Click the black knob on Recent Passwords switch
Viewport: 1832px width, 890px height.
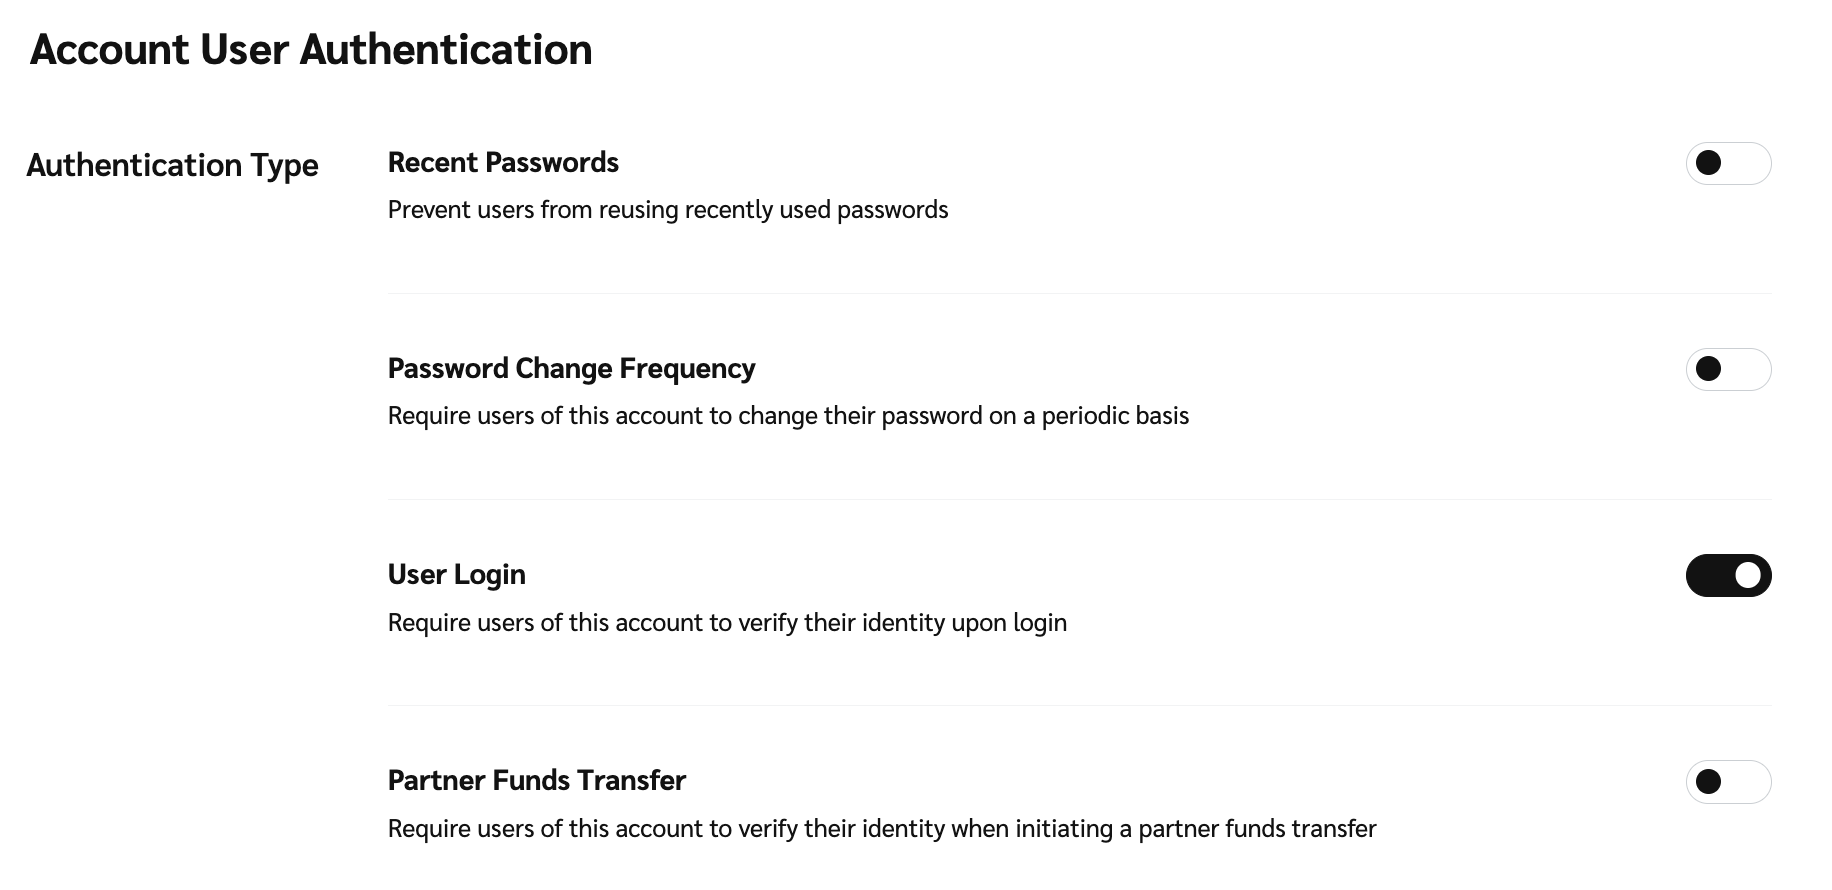(x=1709, y=163)
